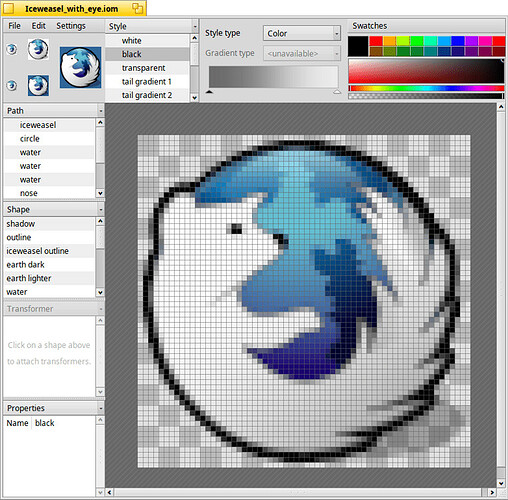Open the Properties menu header

pyautogui.click(x=54, y=408)
